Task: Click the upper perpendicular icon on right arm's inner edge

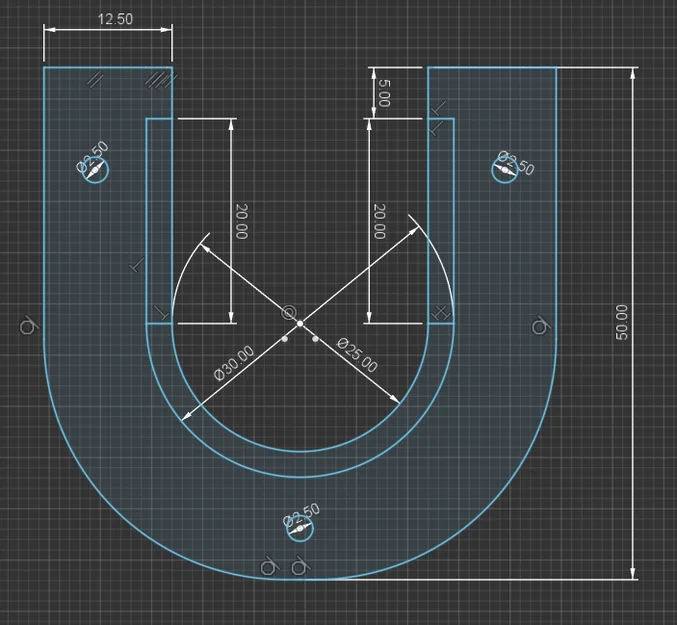Action: click(439, 108)
